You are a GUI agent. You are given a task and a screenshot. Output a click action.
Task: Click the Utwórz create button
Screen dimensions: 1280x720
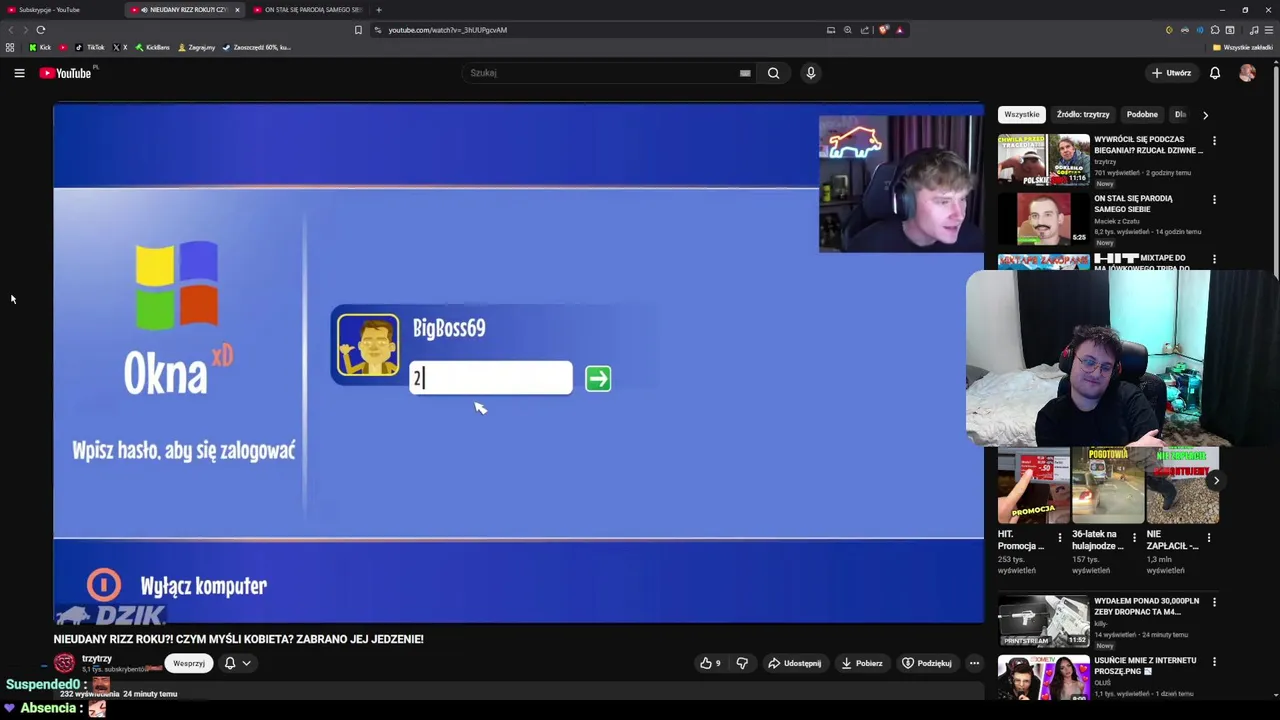(x=1171, y=73)
